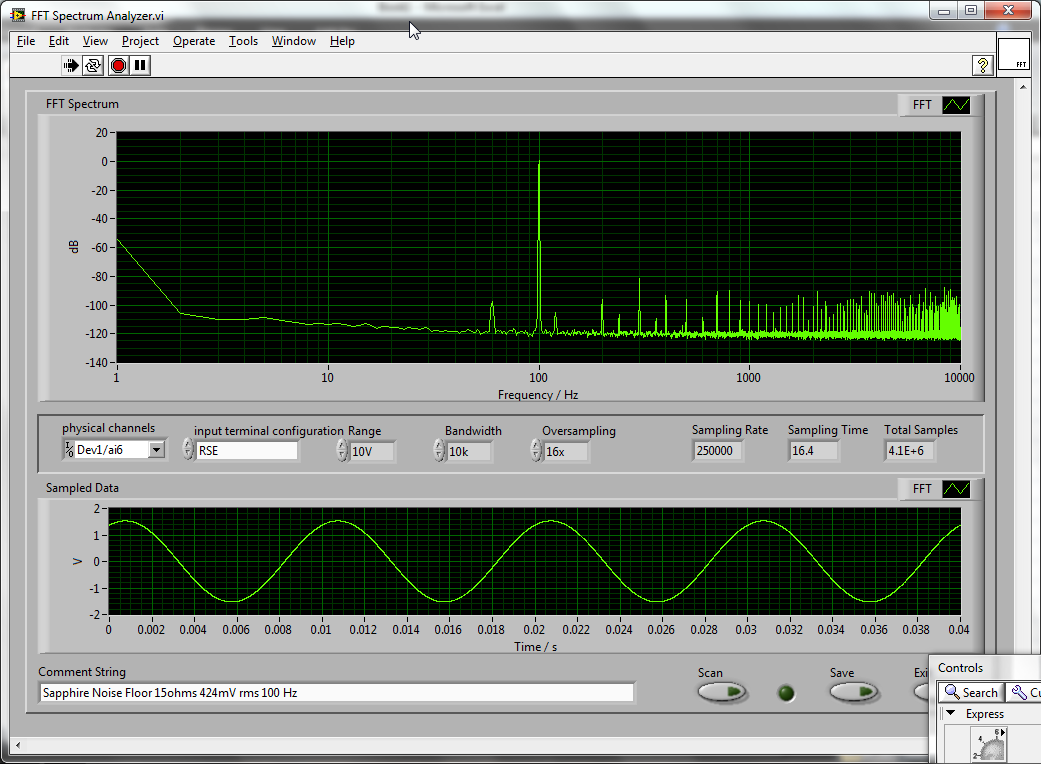Click the vertical scrollbar up arrow
Screen dimensions: 1041x764
pos(1023,86)
